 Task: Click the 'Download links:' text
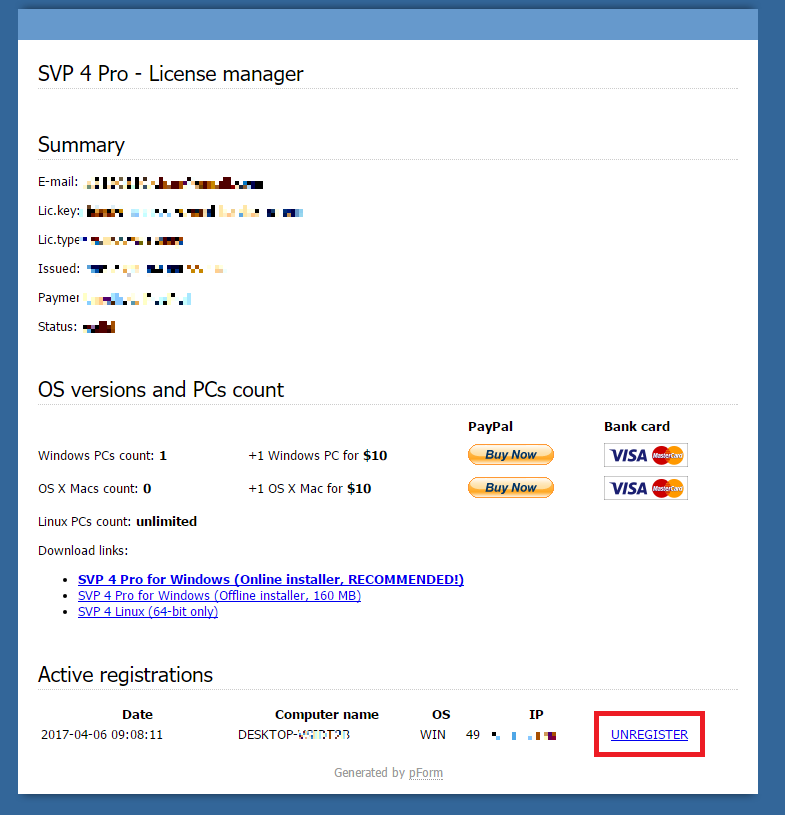83,550
